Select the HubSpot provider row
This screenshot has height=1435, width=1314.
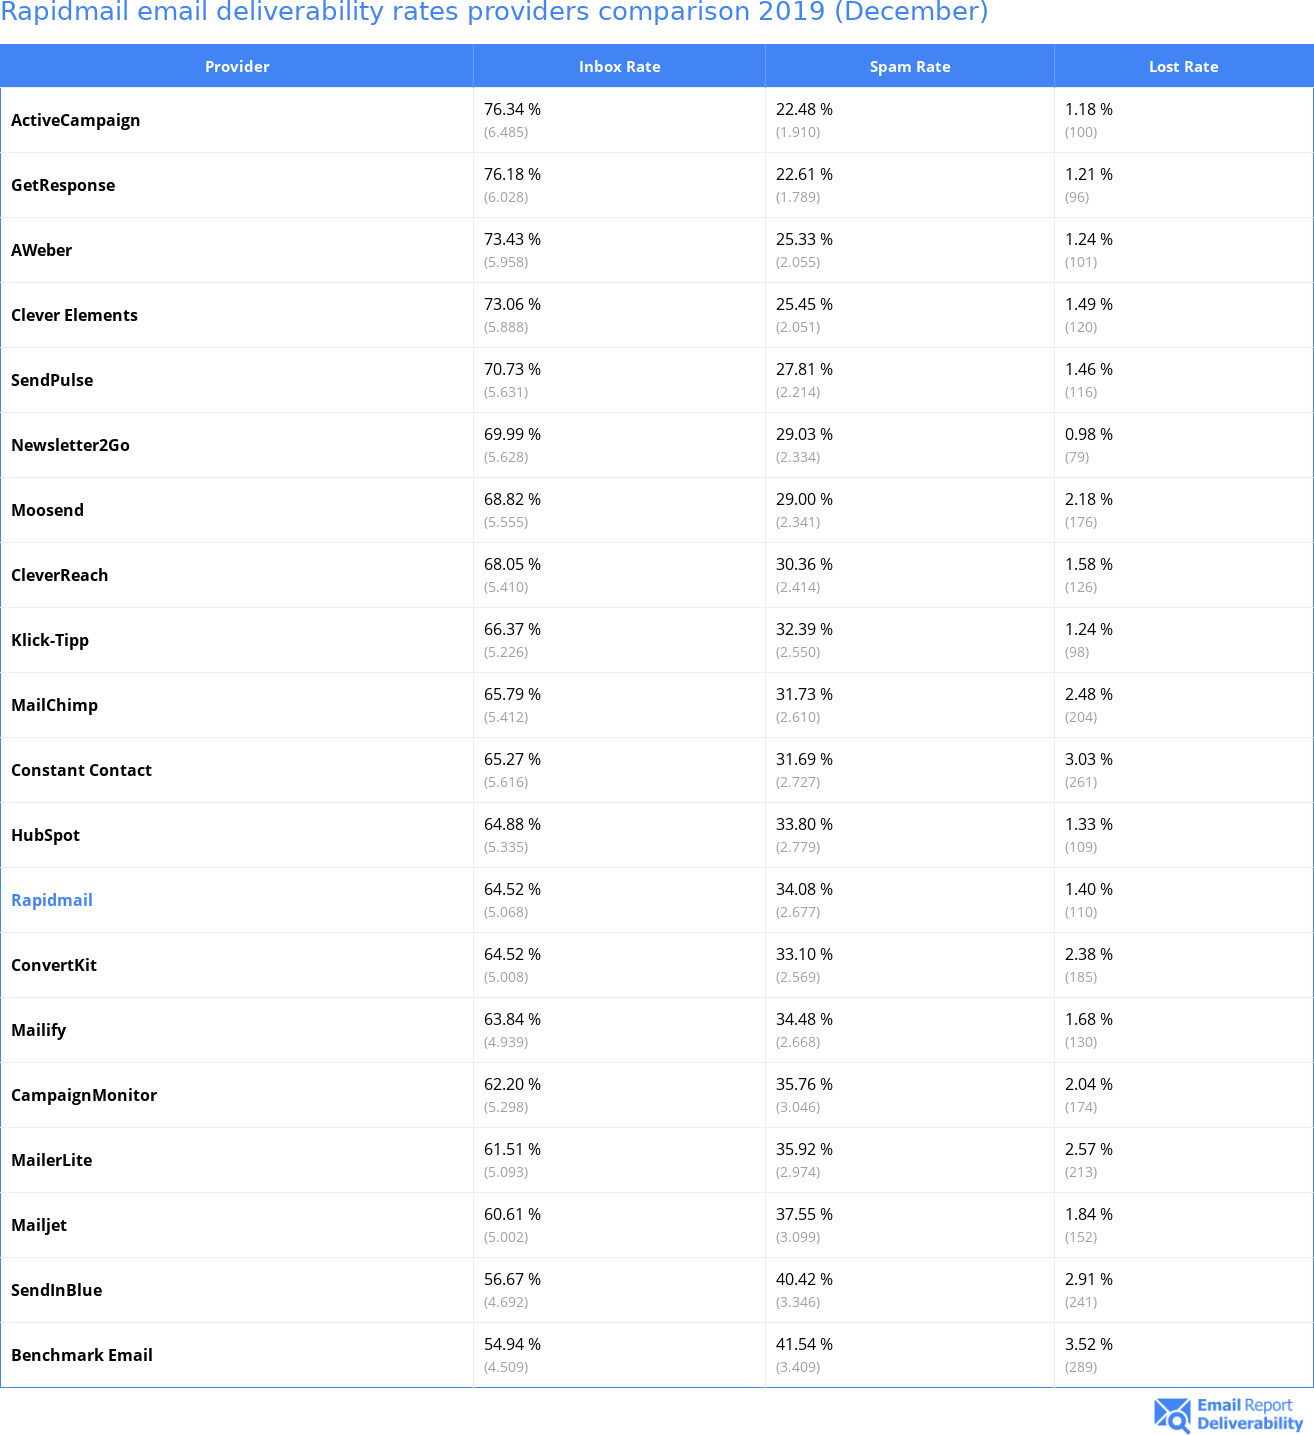point(46,835)
